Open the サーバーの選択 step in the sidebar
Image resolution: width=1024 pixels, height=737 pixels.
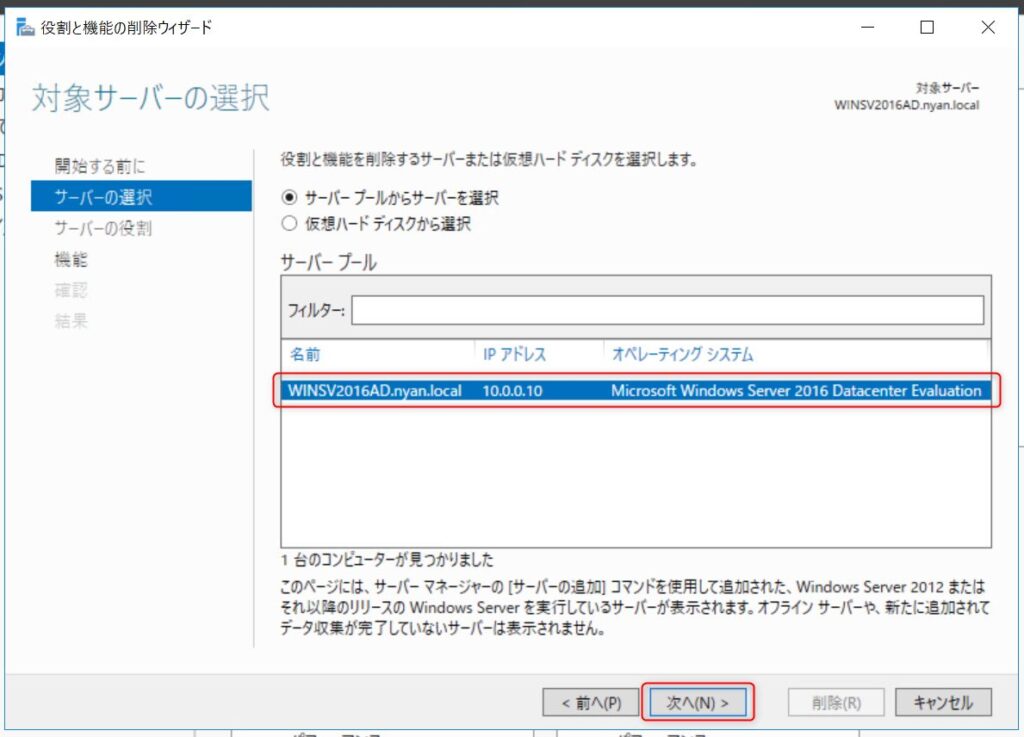coord(103,197)
